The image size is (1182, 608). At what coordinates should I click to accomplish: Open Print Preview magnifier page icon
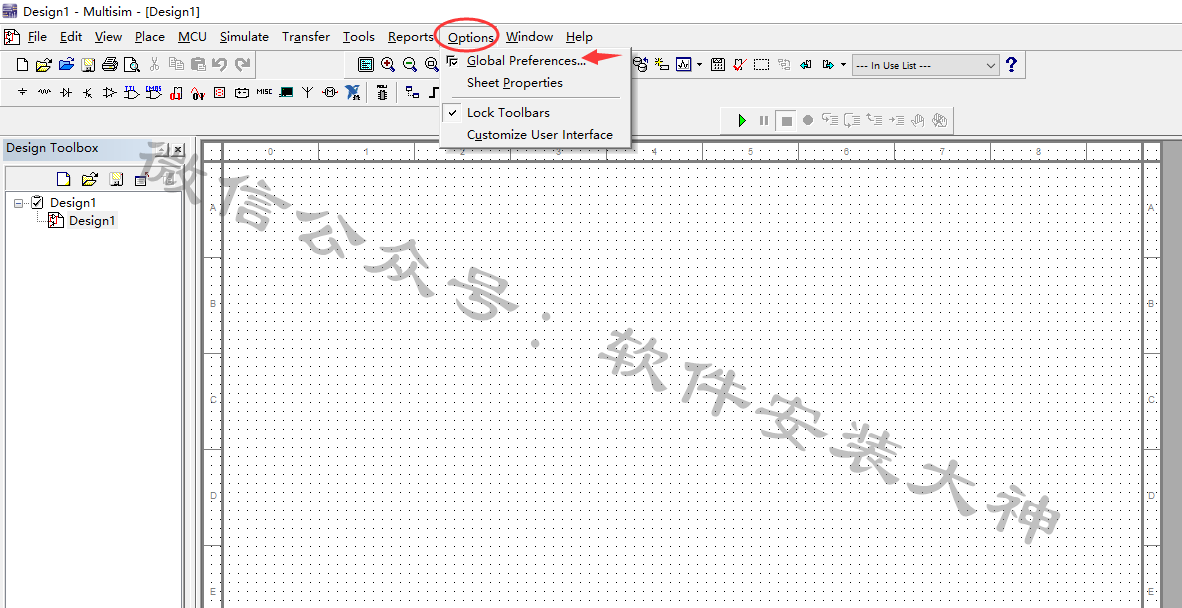pyautogui.click(x=132, y=65)
